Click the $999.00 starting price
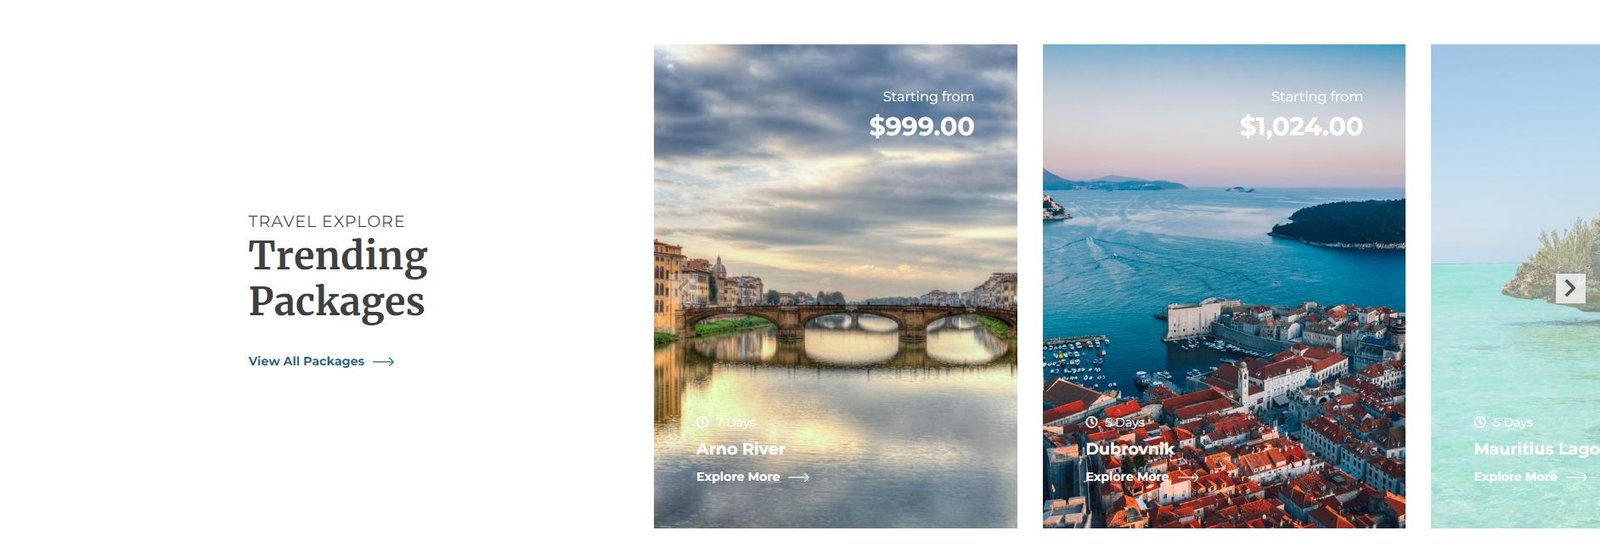 tap(921, 126)
